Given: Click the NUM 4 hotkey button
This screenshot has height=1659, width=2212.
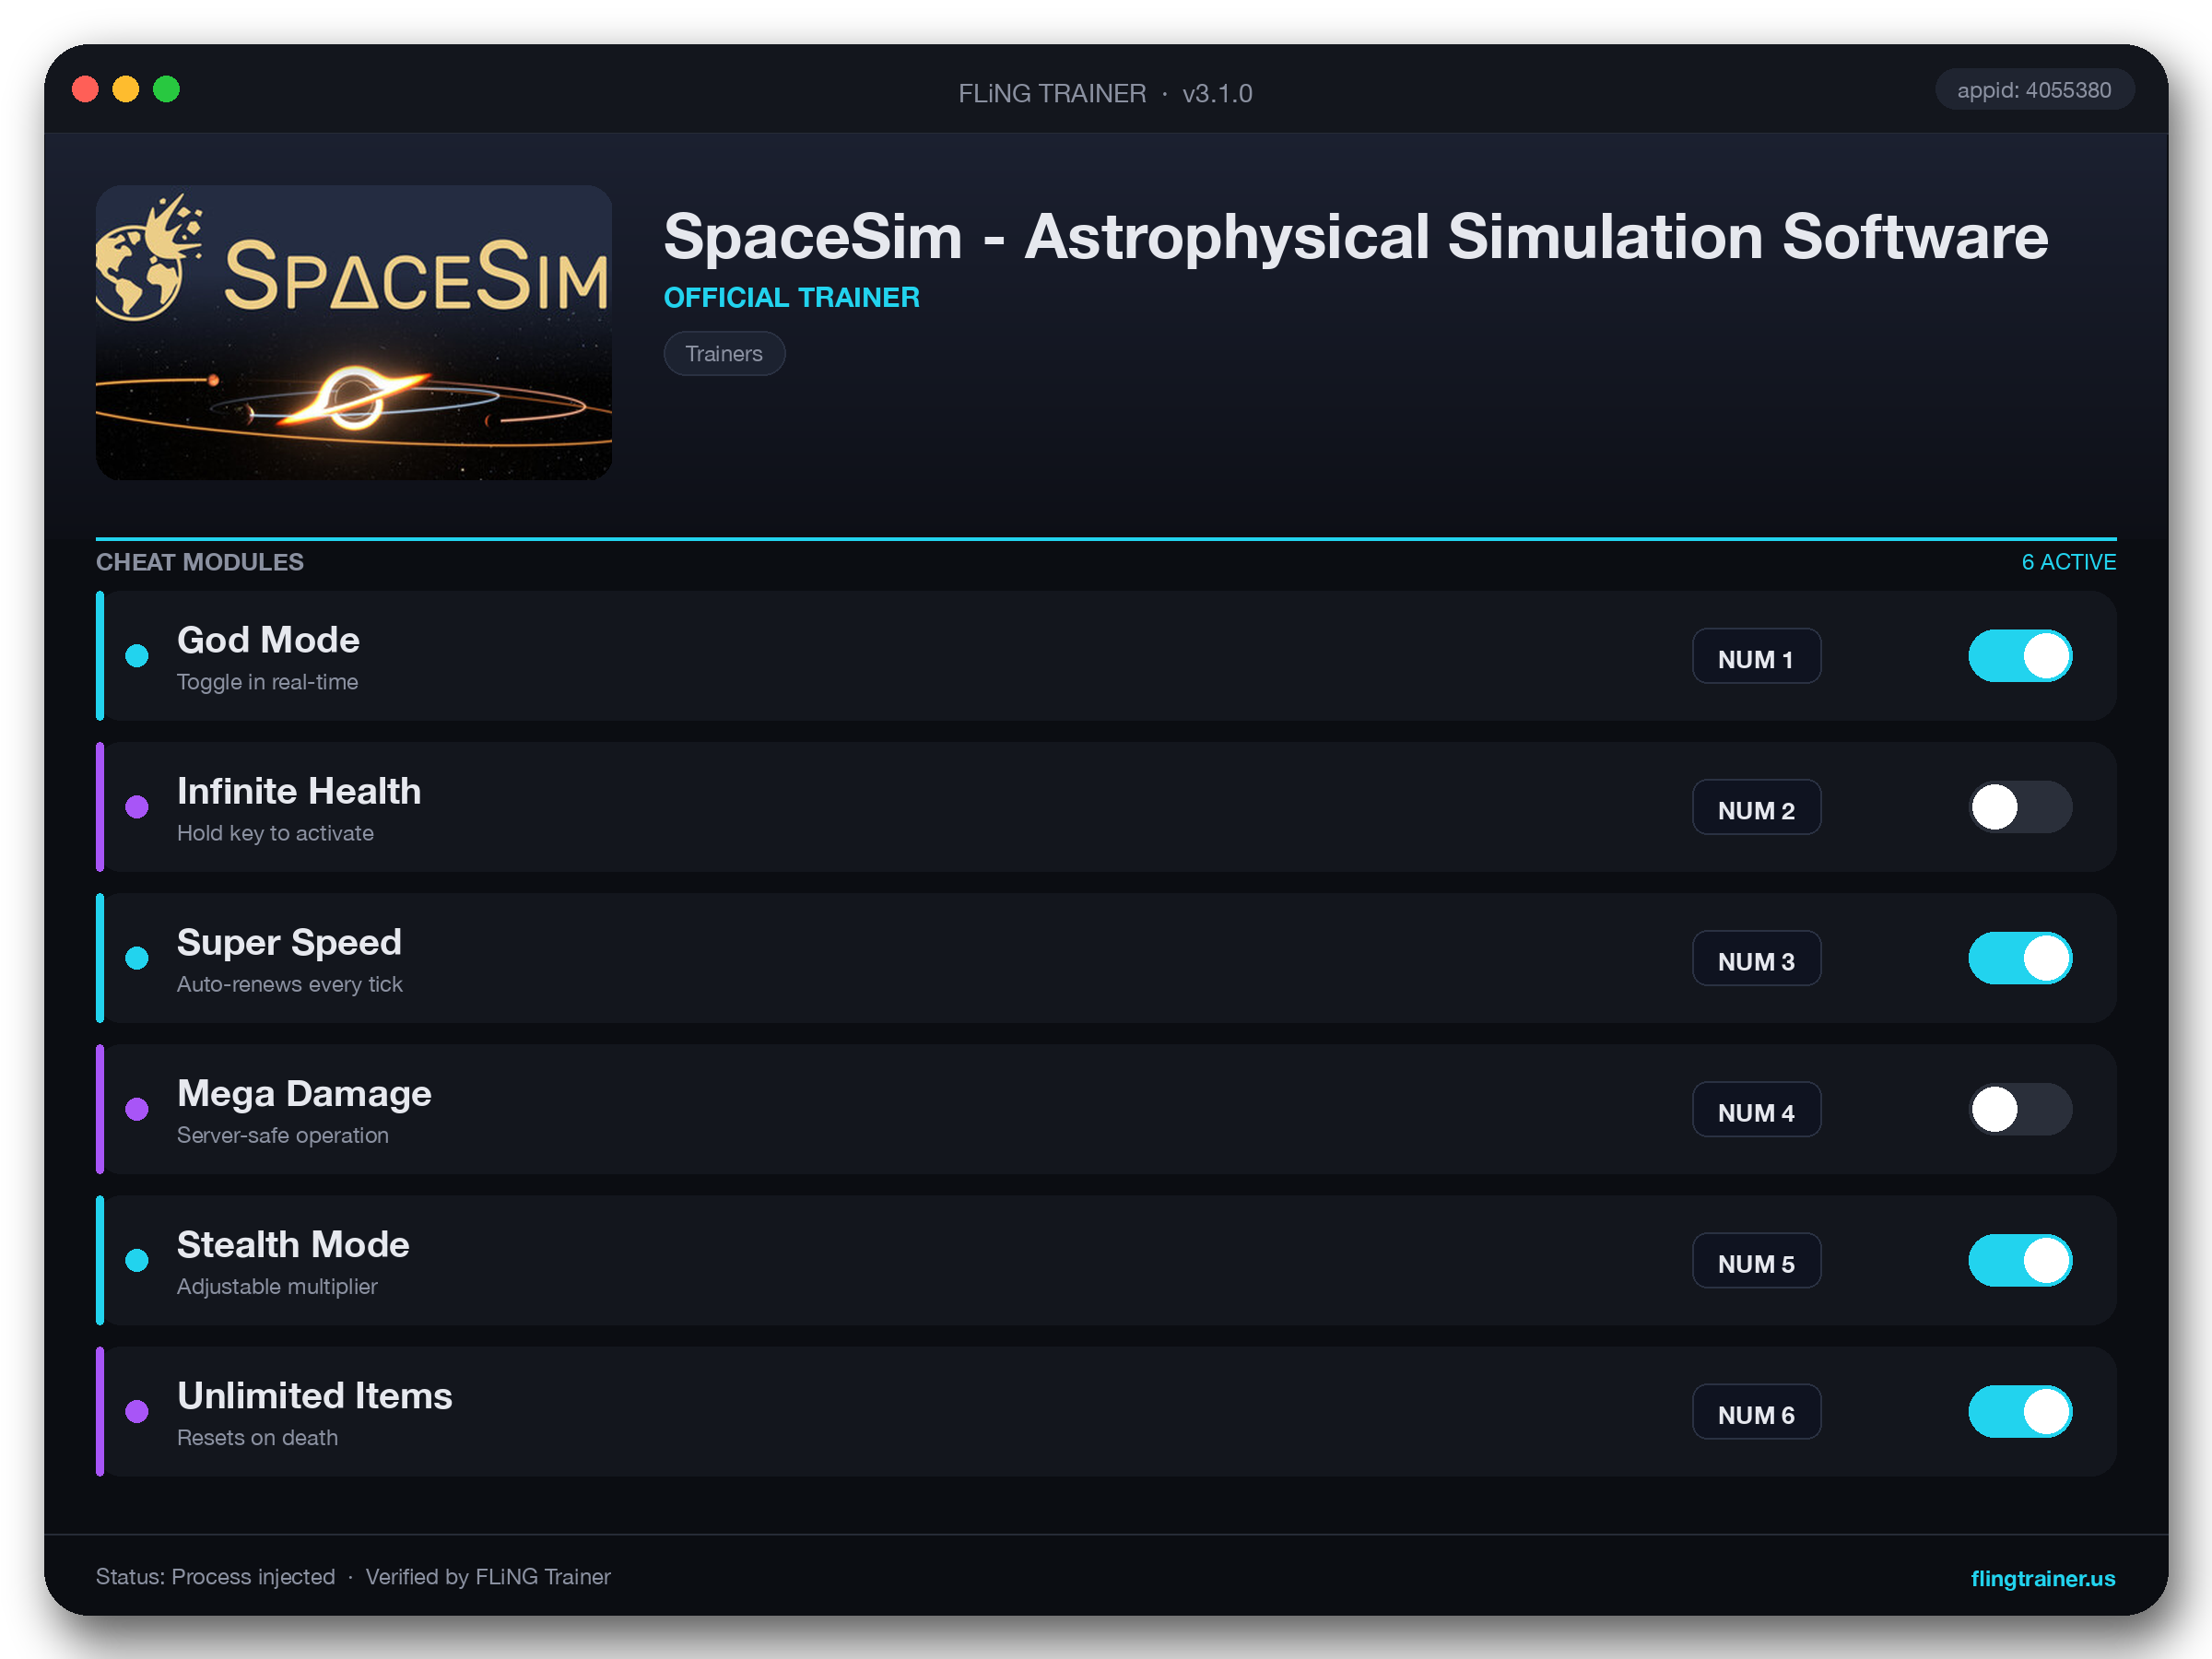Looking at the screenshot, I should tap(1756, 1109).
